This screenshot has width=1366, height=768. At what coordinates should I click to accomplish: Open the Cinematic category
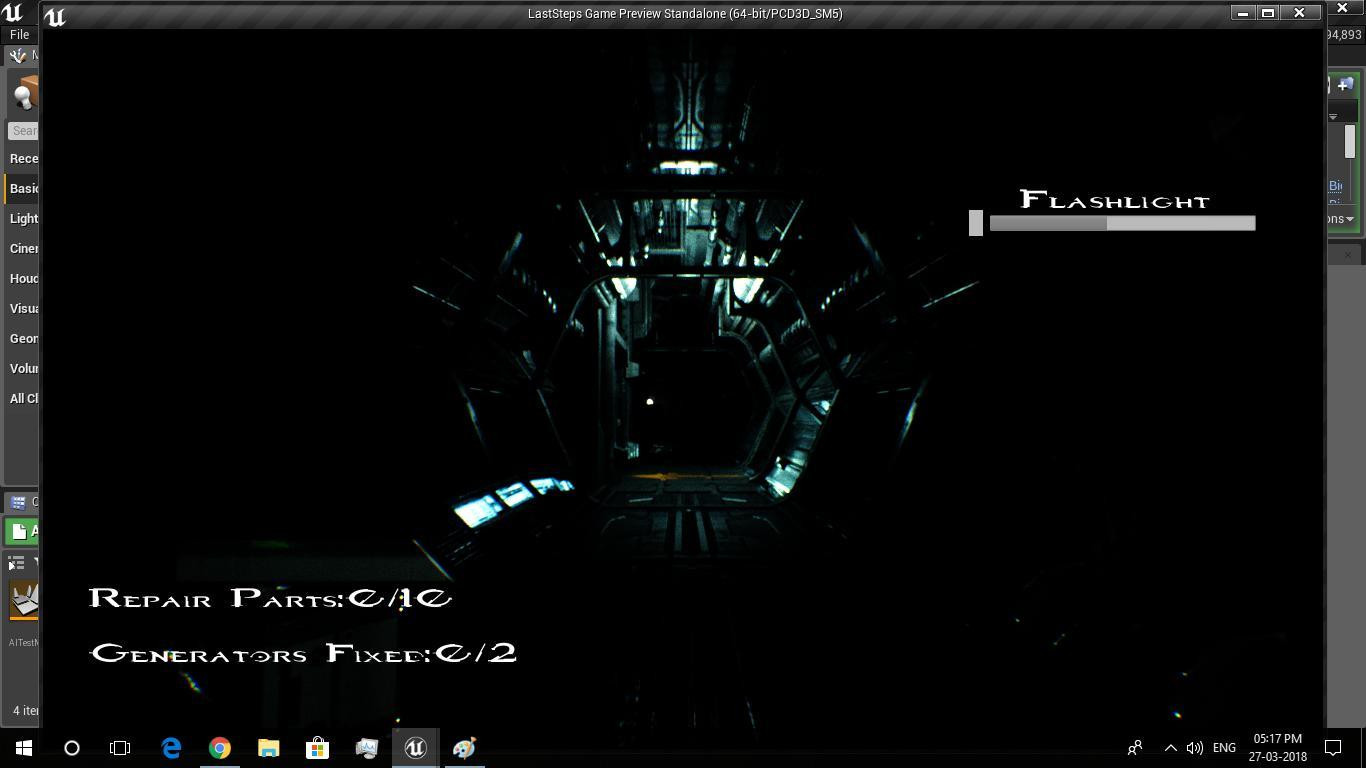point(23,248)
